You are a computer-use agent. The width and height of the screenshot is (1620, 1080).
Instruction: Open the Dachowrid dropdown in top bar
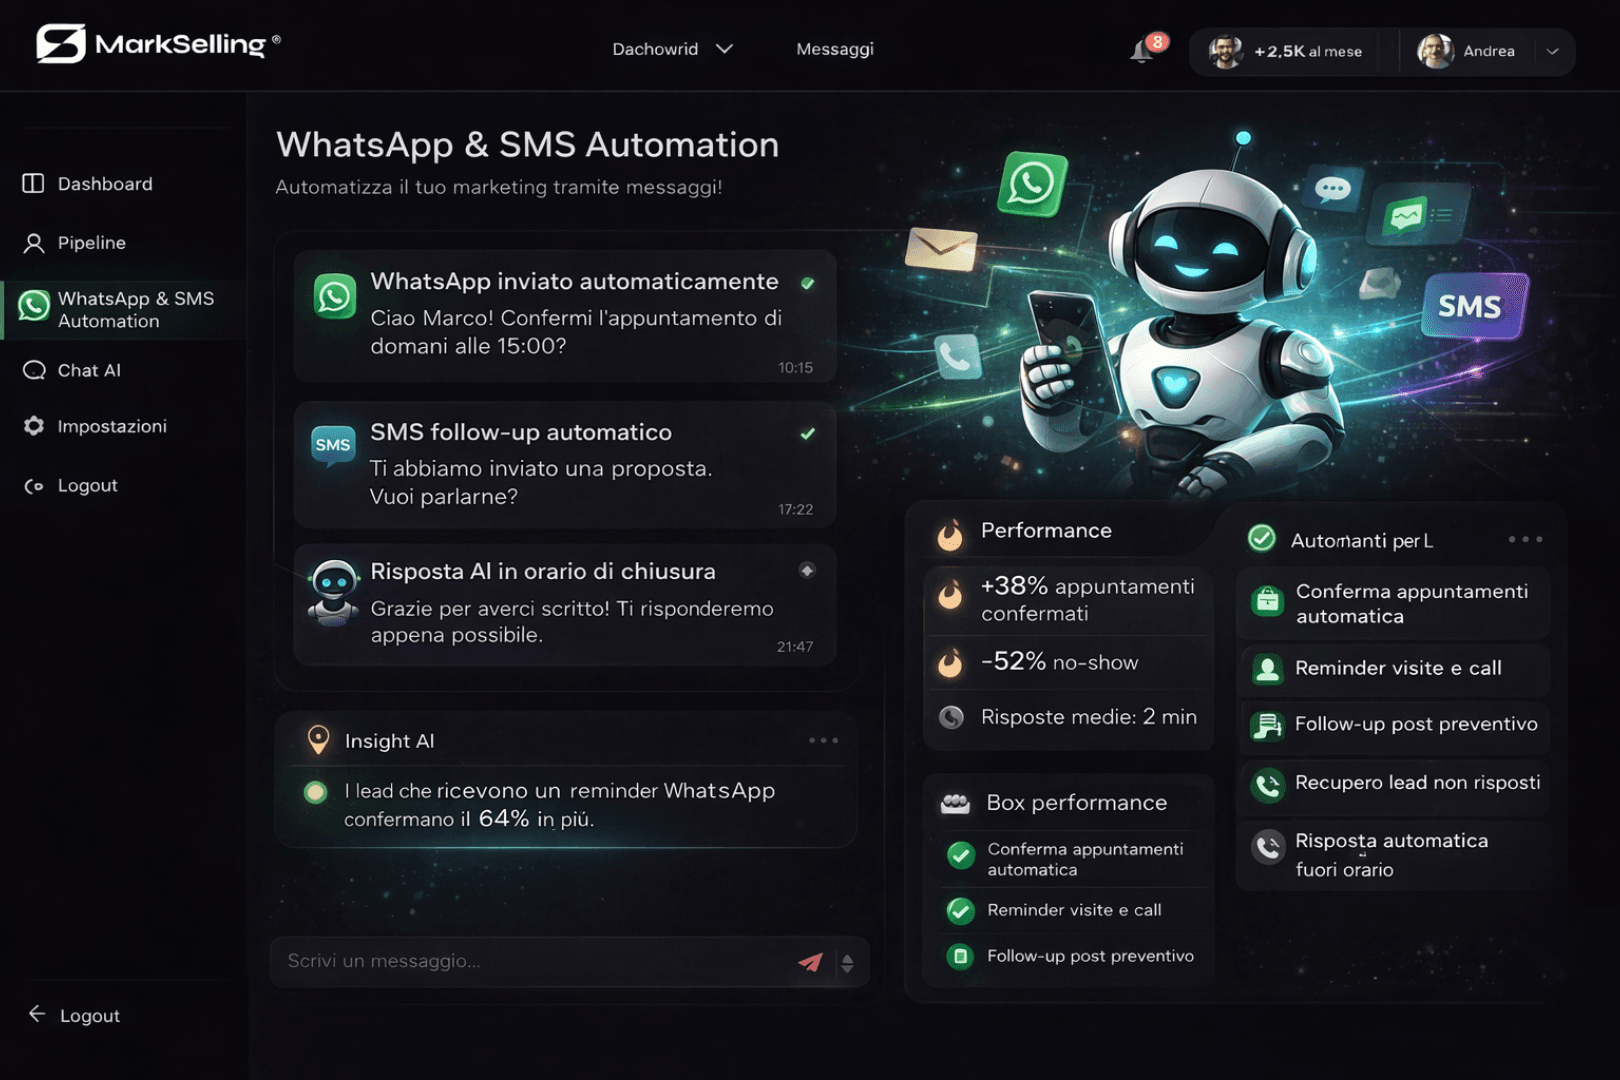click(x=673, y=48)
